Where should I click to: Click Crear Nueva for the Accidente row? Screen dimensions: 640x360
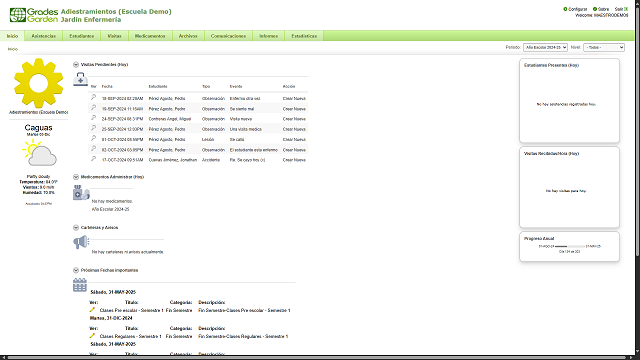click(294, 160)
